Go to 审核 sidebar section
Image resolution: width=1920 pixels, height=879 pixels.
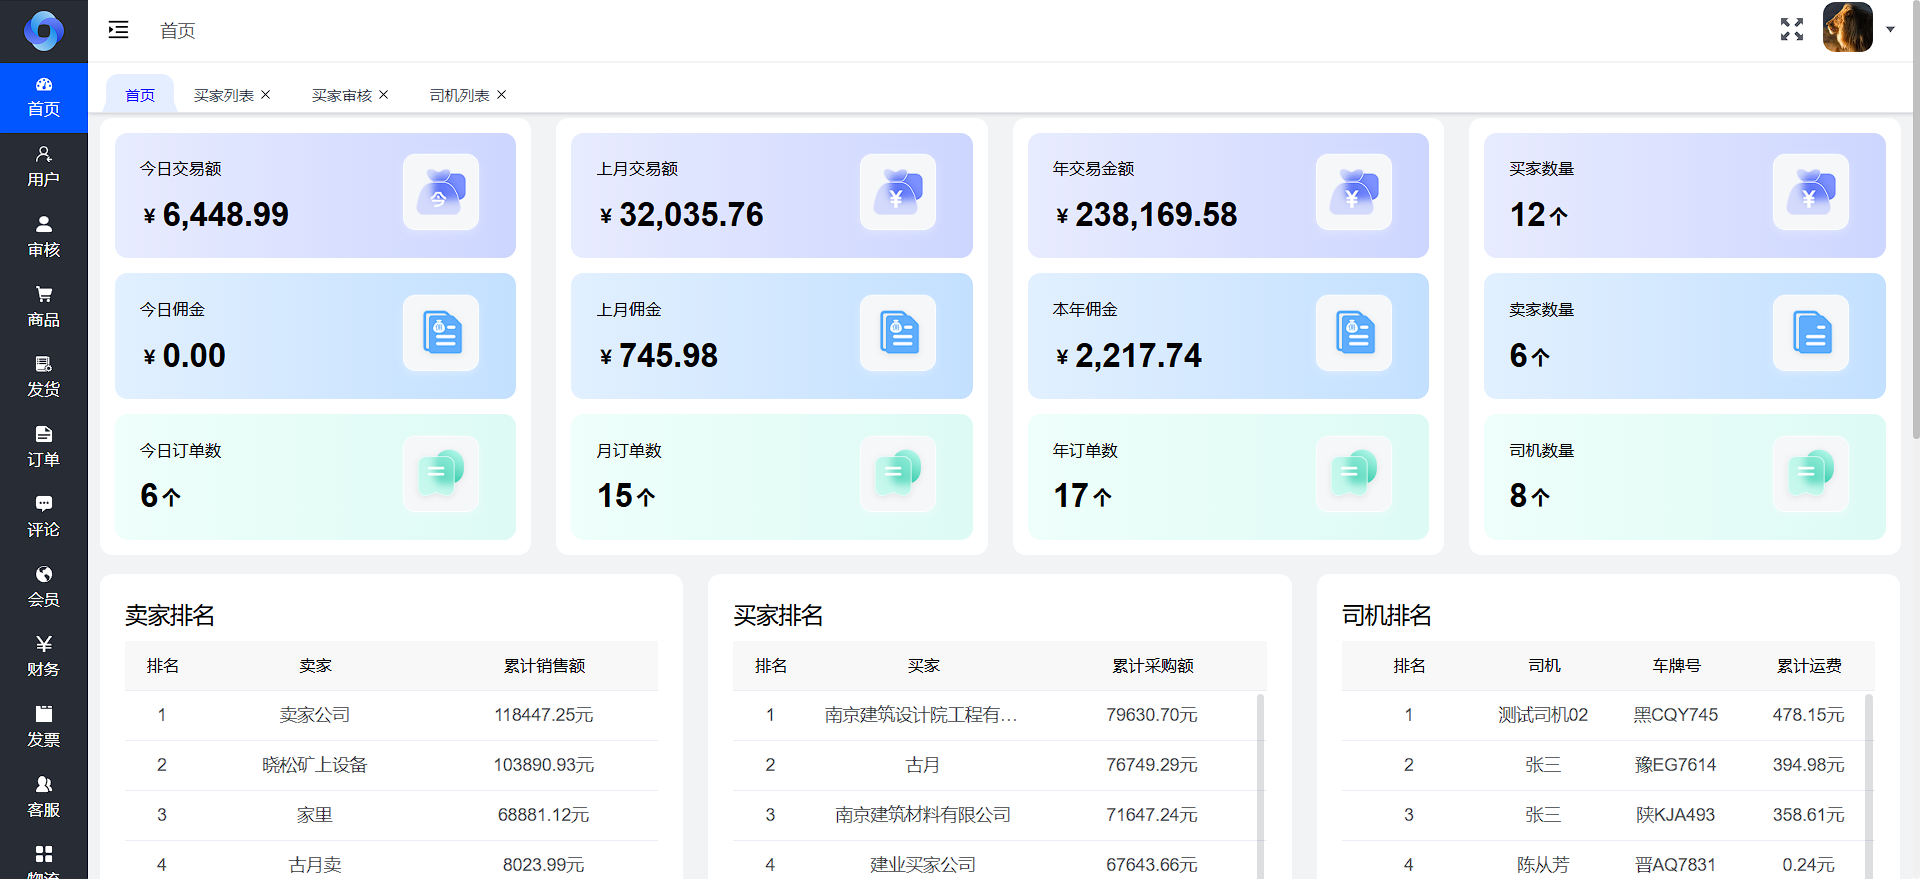click(43, 237)
